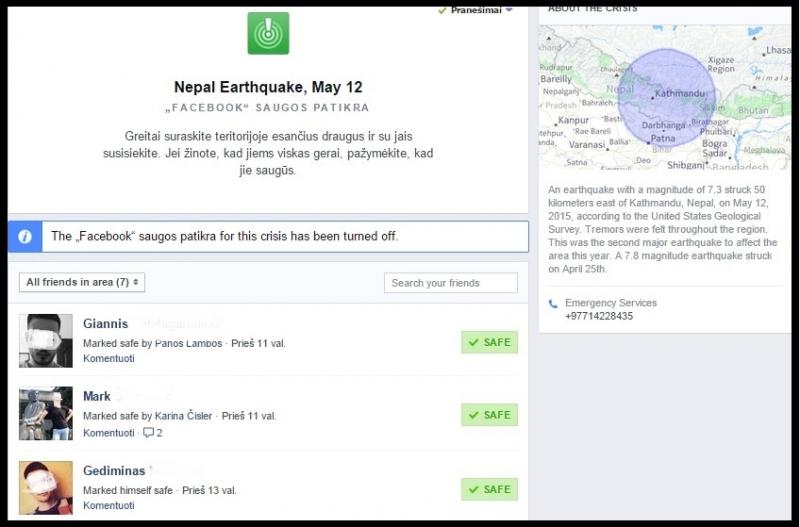Click the Prieš 13 val. timestamp
Screen dimensions: 800x527
point(209,490)
